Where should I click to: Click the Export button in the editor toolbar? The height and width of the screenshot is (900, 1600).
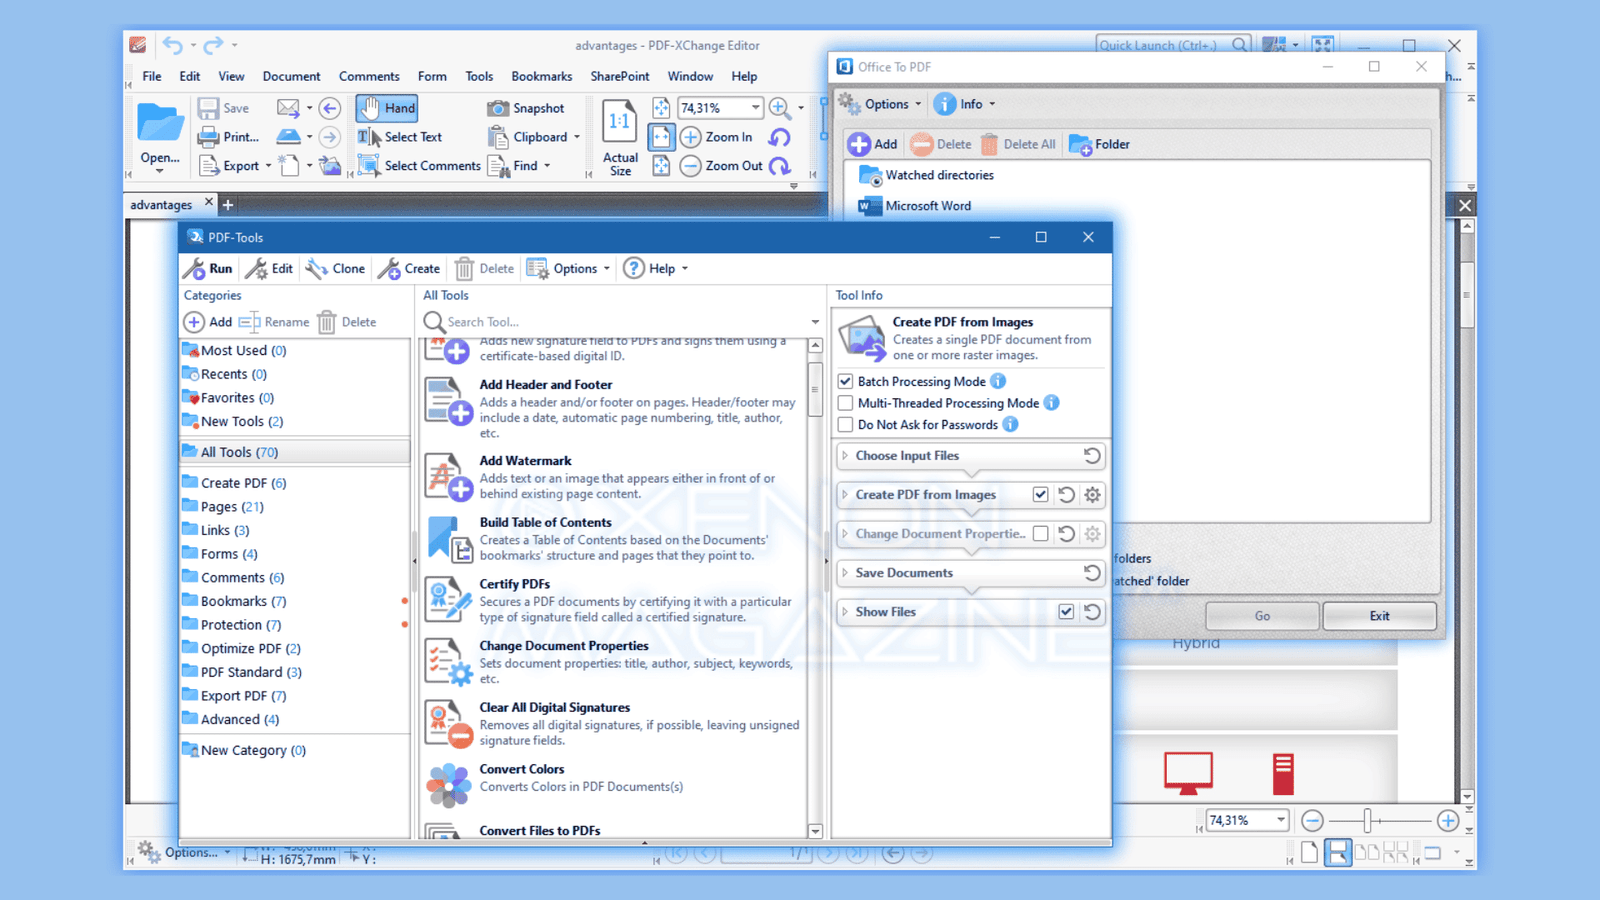pyautogui.click(x=234, y=166)
